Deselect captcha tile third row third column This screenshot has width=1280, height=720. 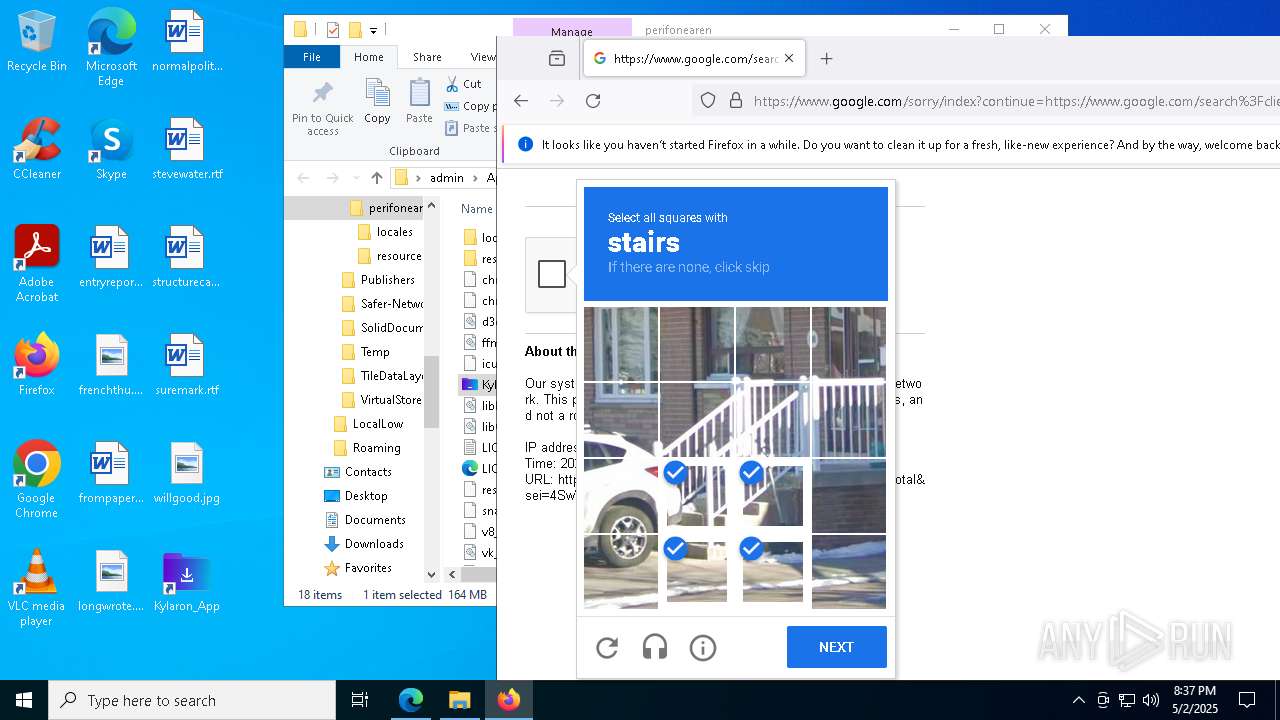point(773,496)
